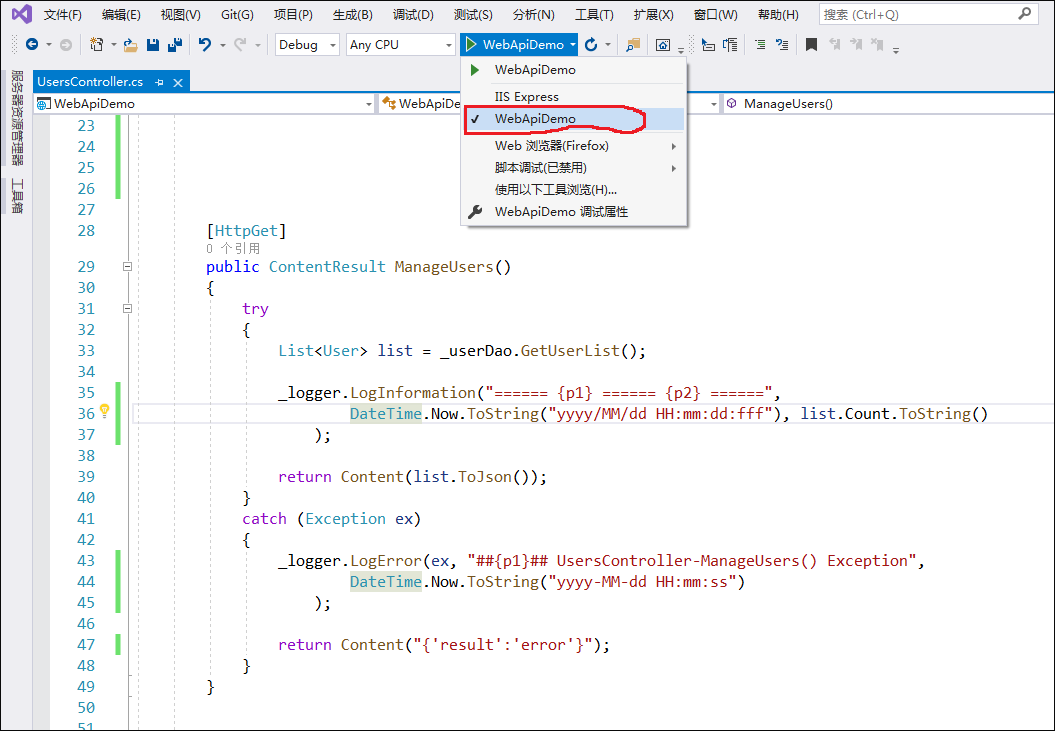Open the 帮助(H) menu
This screenshot has height=731, width=1055.
pyautogui.click(x=778, y=14)
